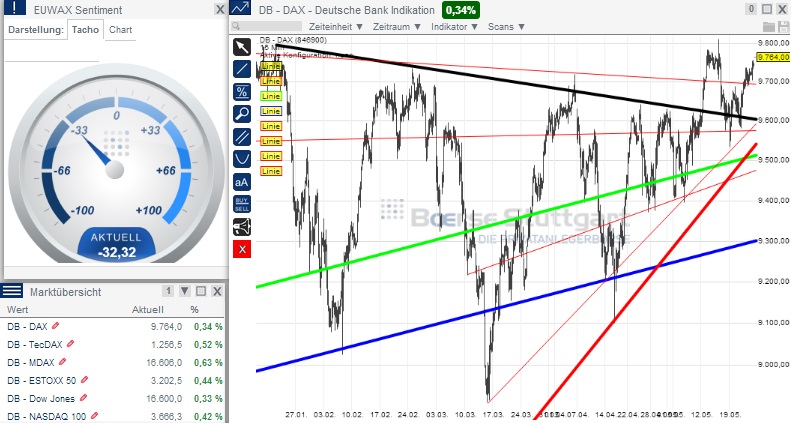
Task: Click the 1 counter button in Marktübersicht header
Action: (168, 291)
